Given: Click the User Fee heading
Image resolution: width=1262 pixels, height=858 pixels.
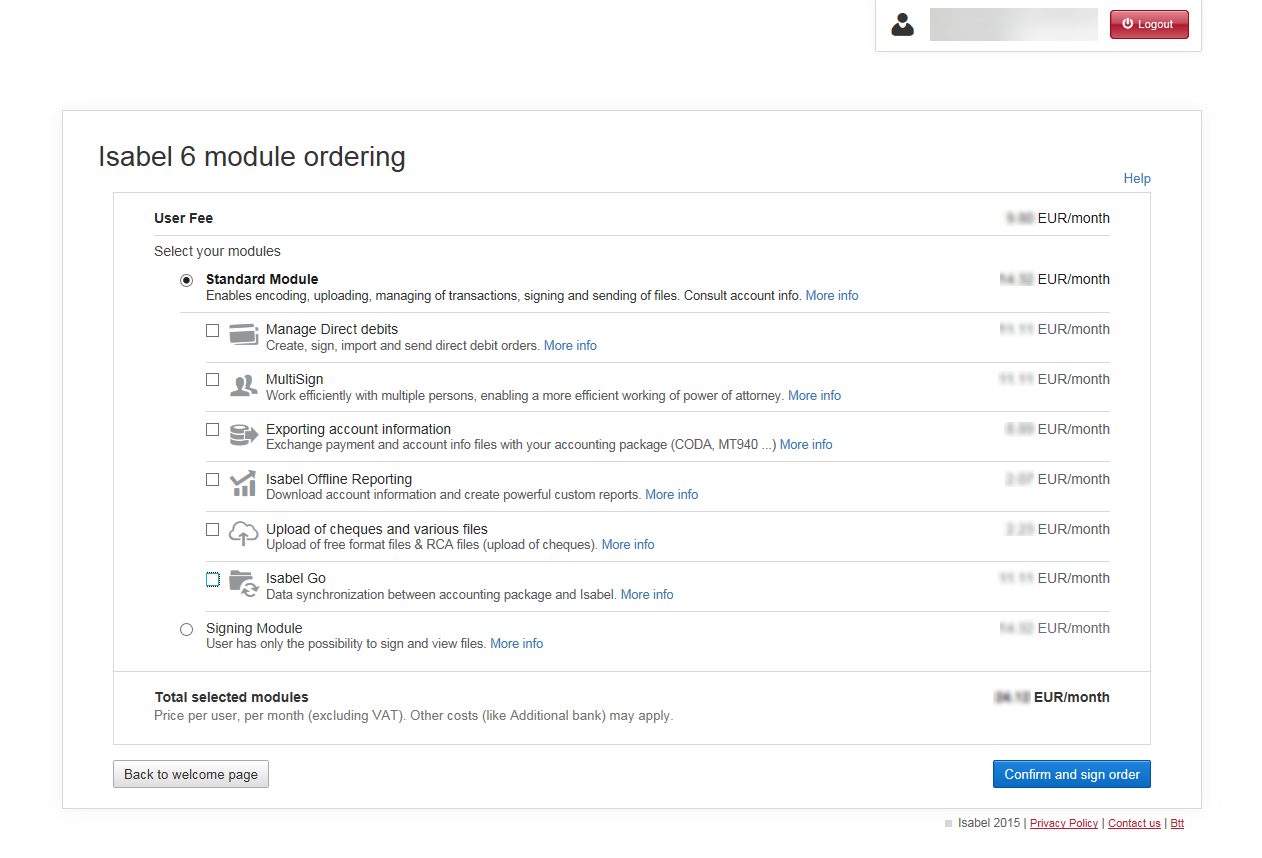Looking at the screenshot, I should point(184,218).
